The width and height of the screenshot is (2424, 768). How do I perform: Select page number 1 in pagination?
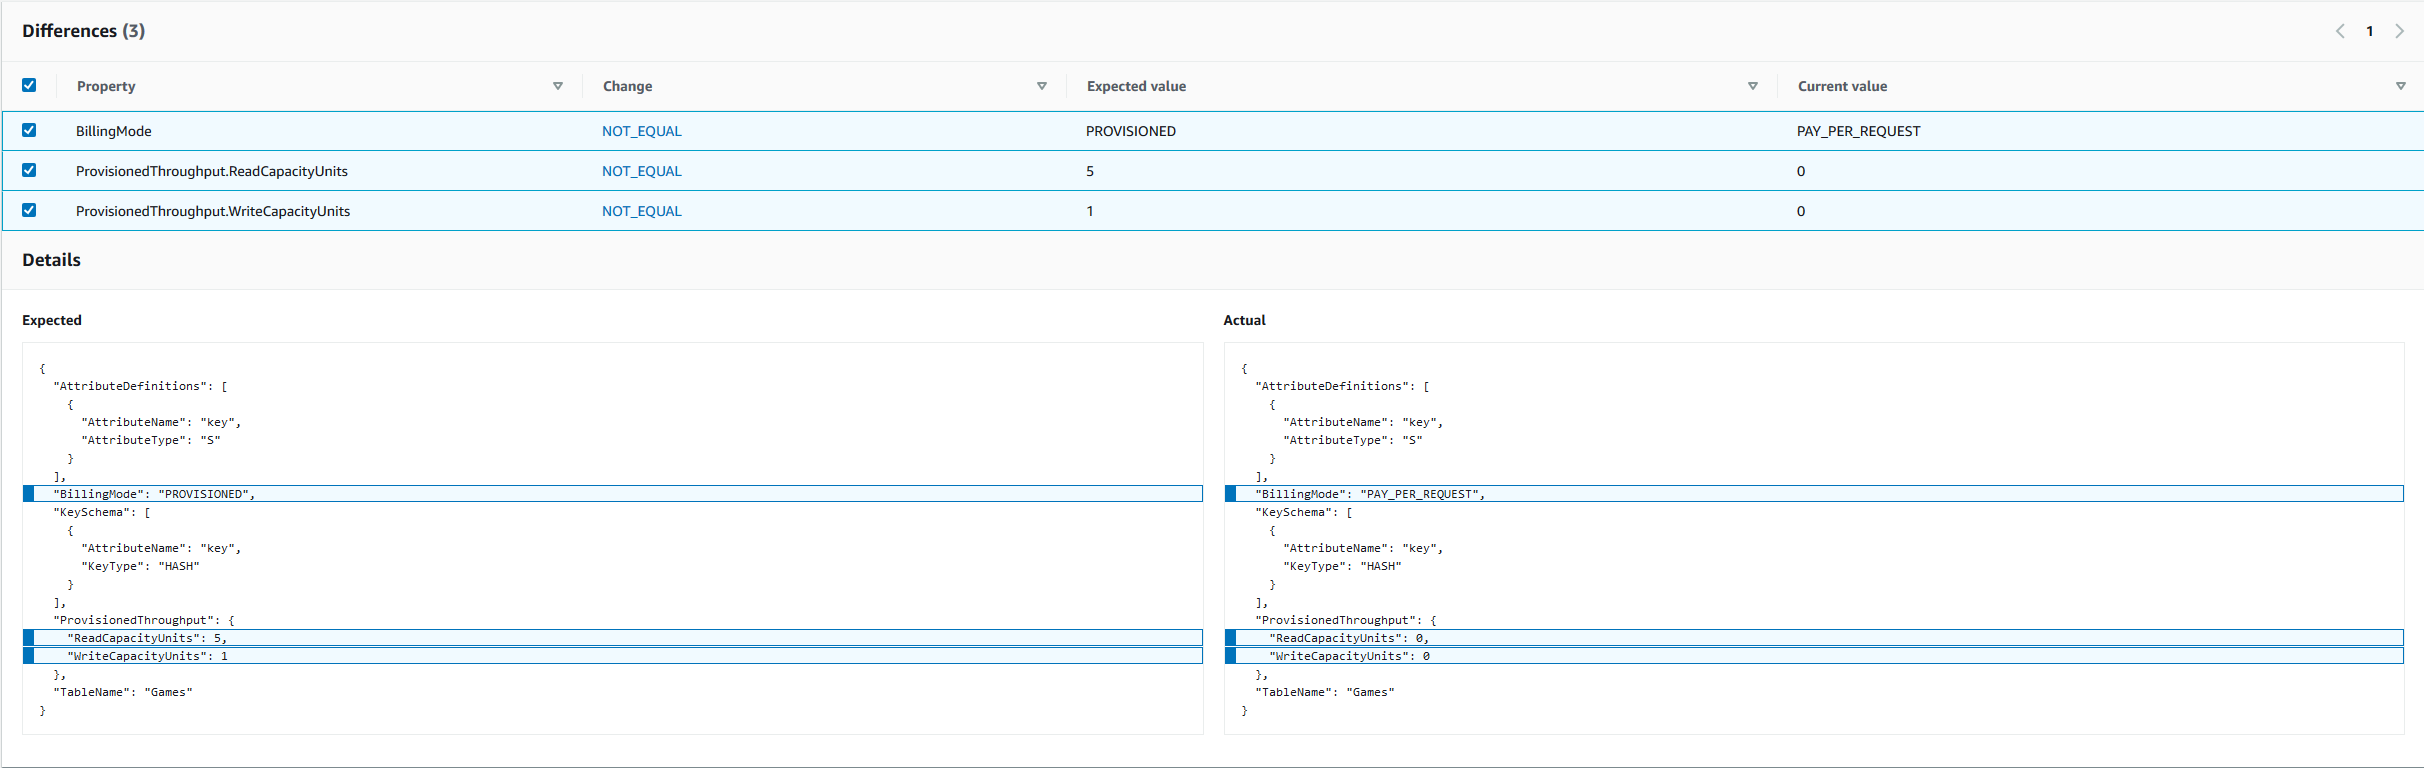pos(2369,31)
